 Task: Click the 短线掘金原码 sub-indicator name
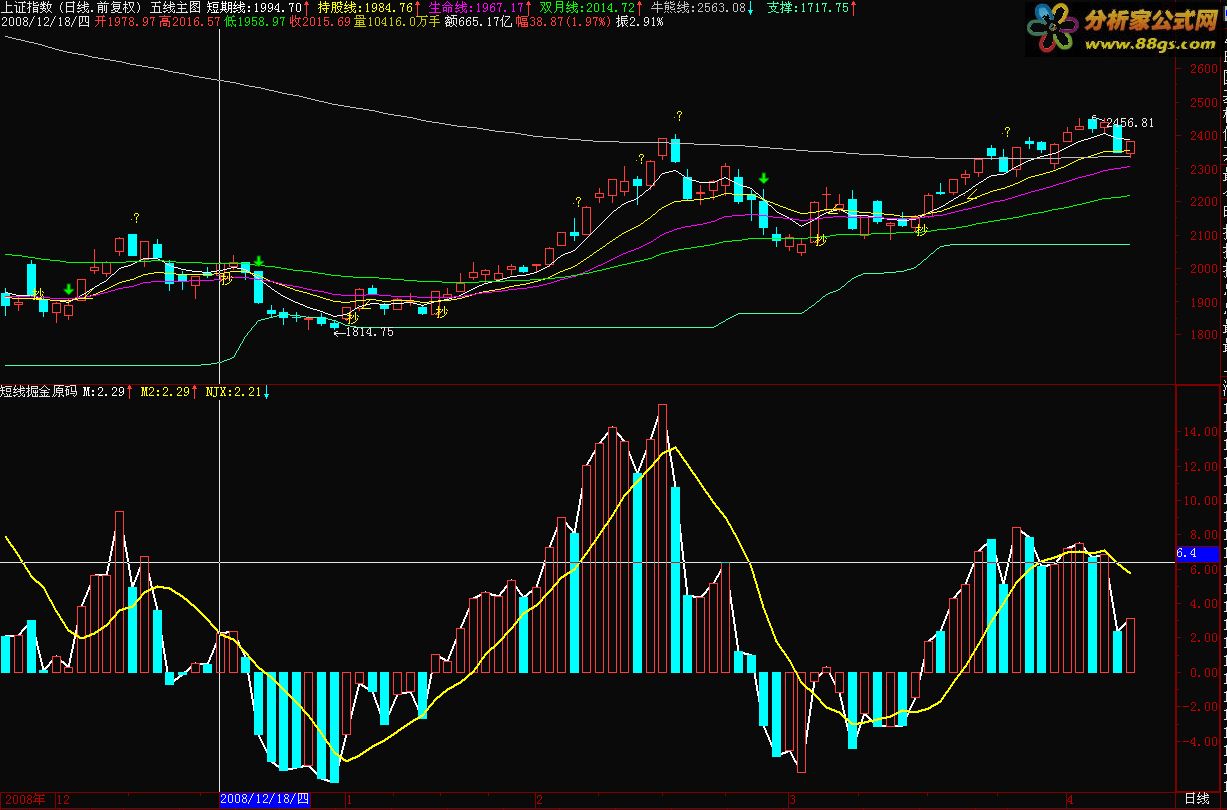pyautogui.click(x=39, y=392)
